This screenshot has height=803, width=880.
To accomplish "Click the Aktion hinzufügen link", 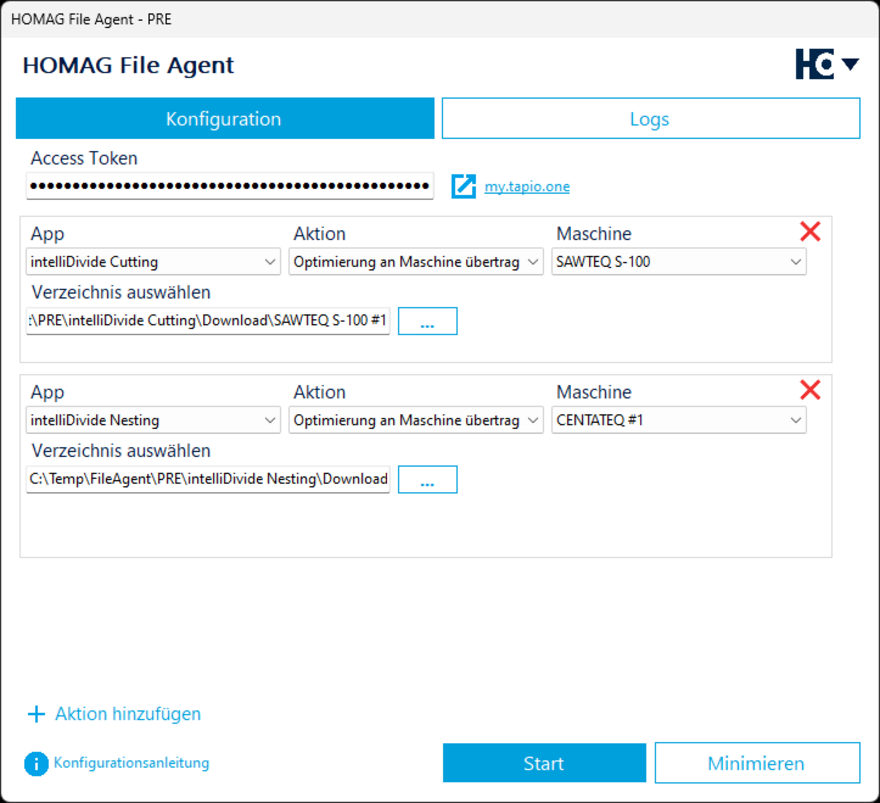I will click(128, 714).
